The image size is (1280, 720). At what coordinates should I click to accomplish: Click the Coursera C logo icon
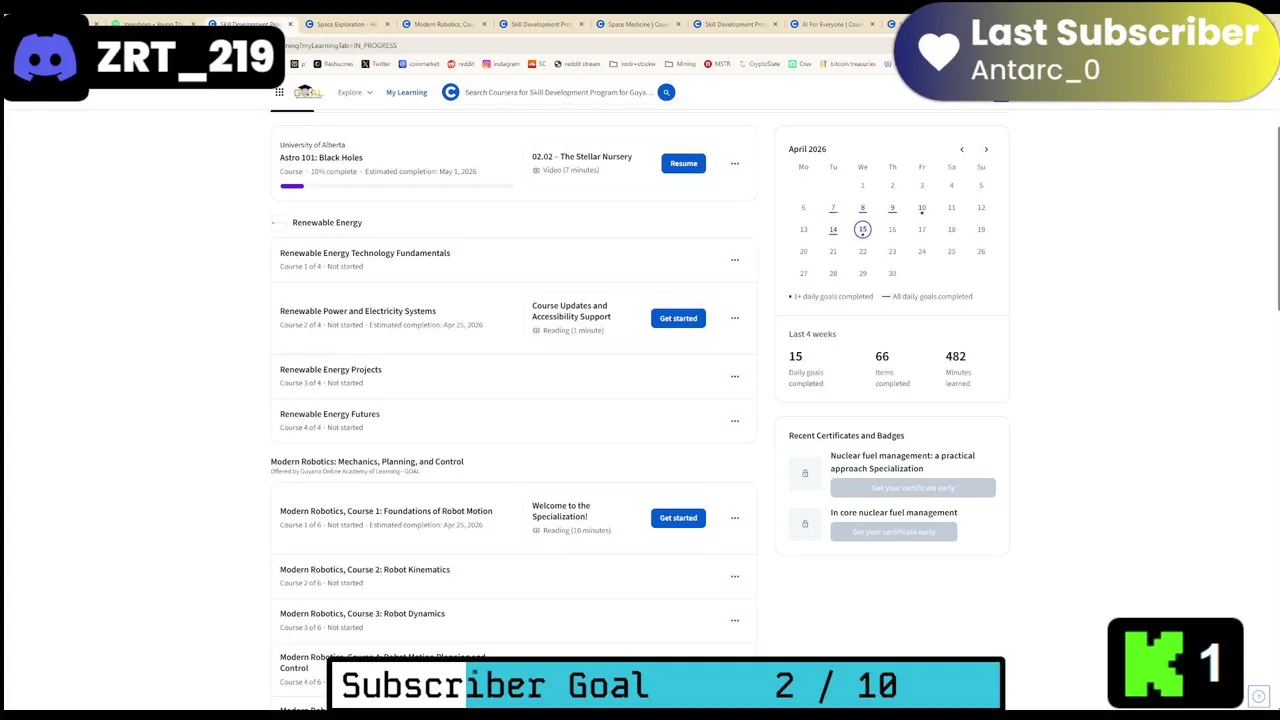(x=451, y=92)
